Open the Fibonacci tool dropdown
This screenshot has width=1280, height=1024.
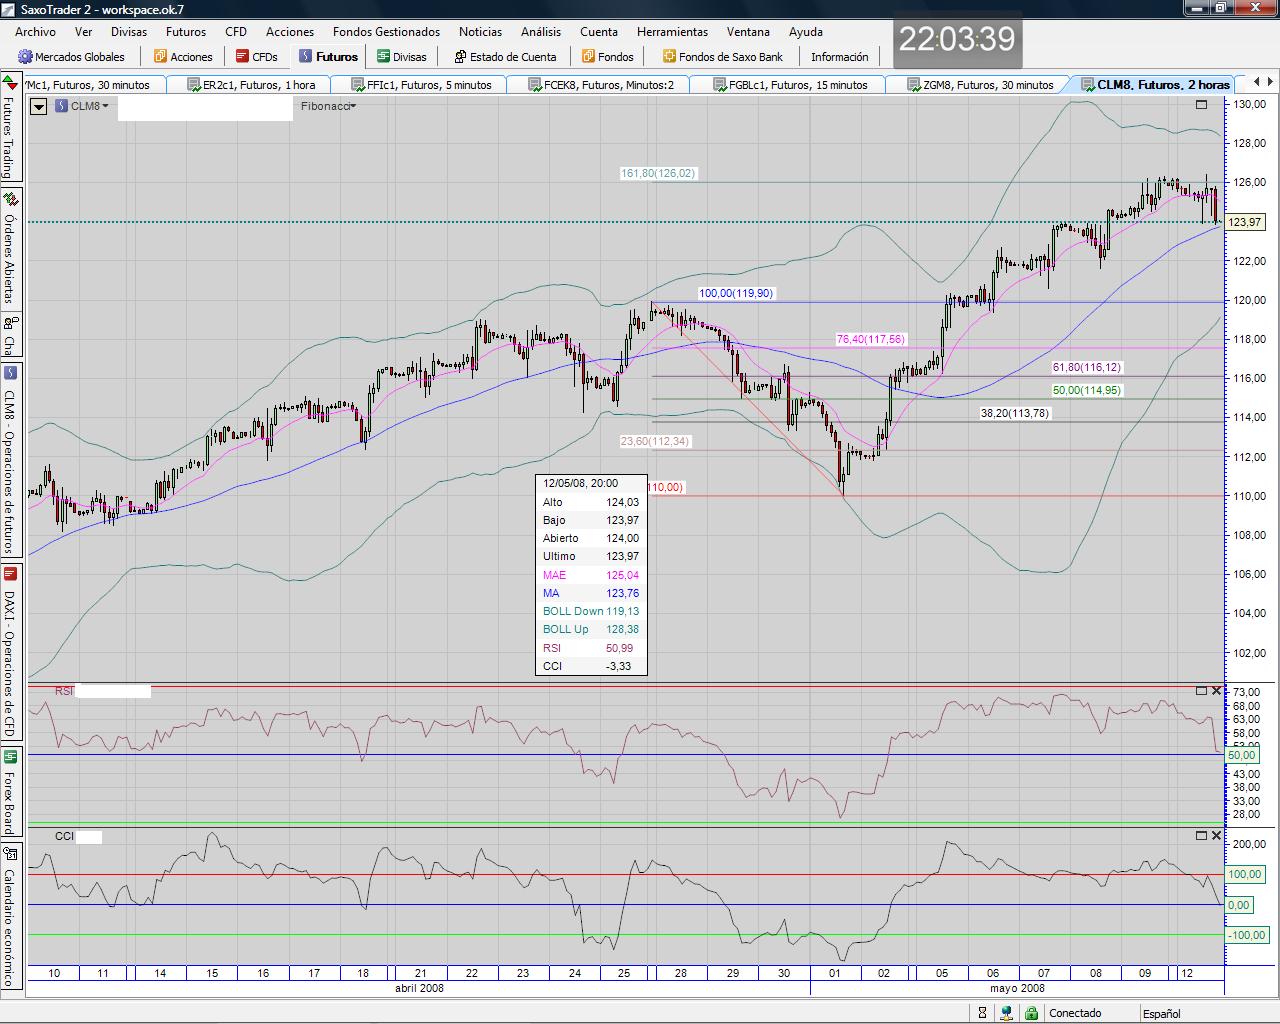tap(329, 106)
